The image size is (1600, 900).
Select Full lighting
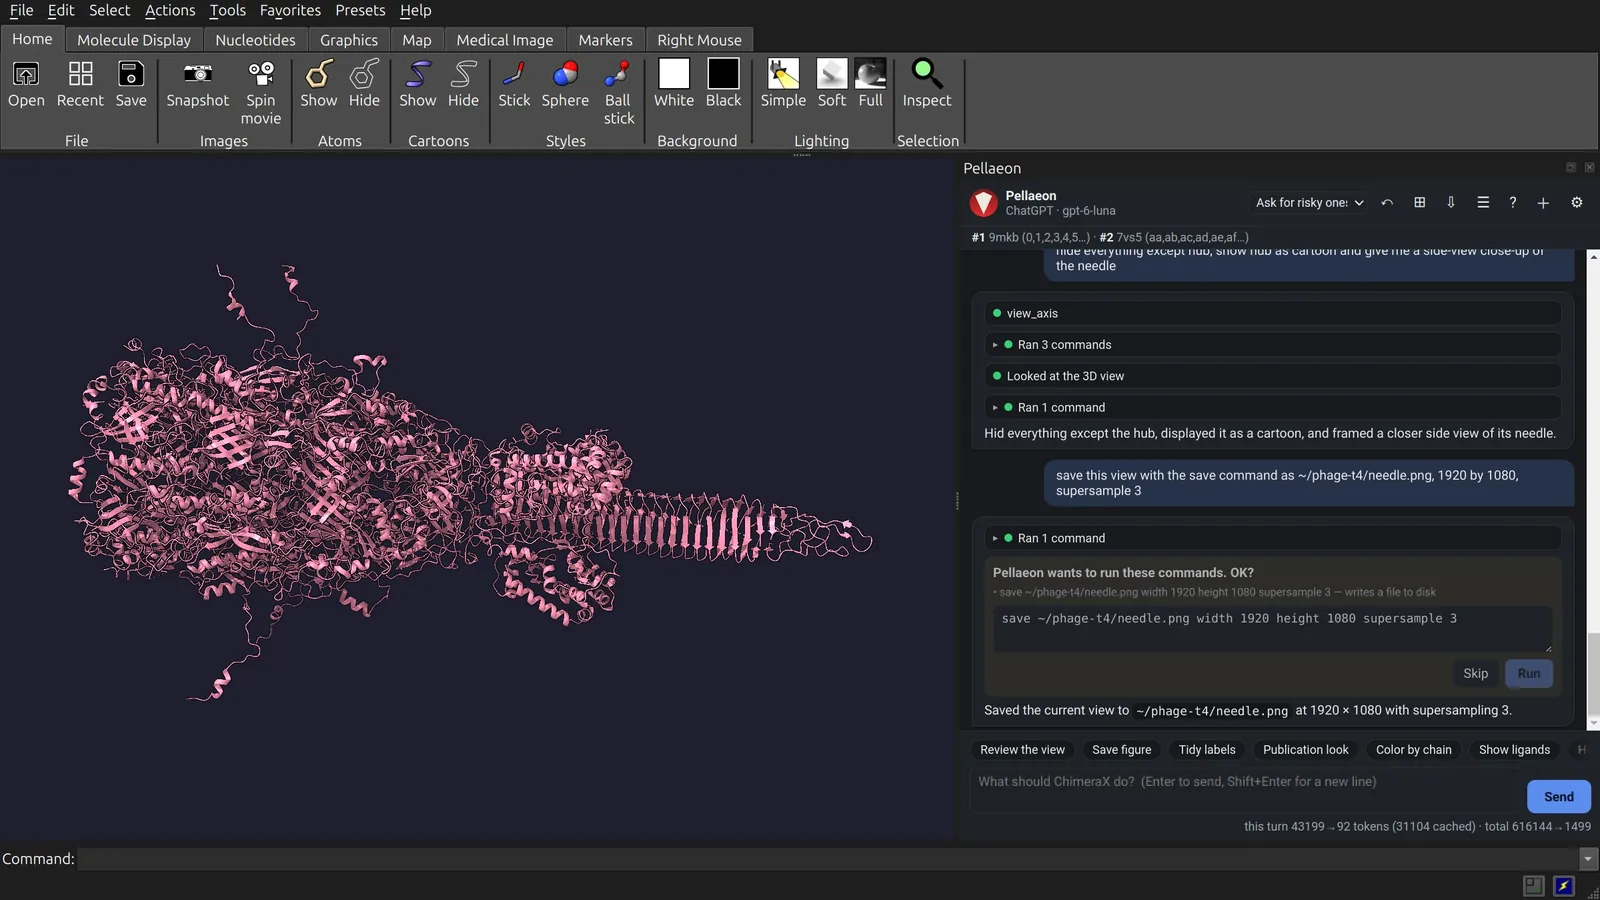pos(871,84)
